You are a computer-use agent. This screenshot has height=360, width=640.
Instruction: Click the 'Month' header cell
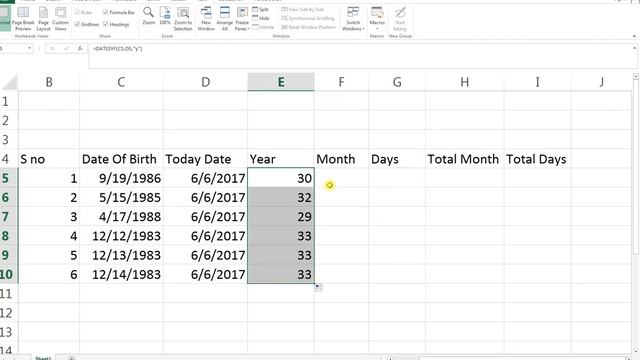[341, 159]
